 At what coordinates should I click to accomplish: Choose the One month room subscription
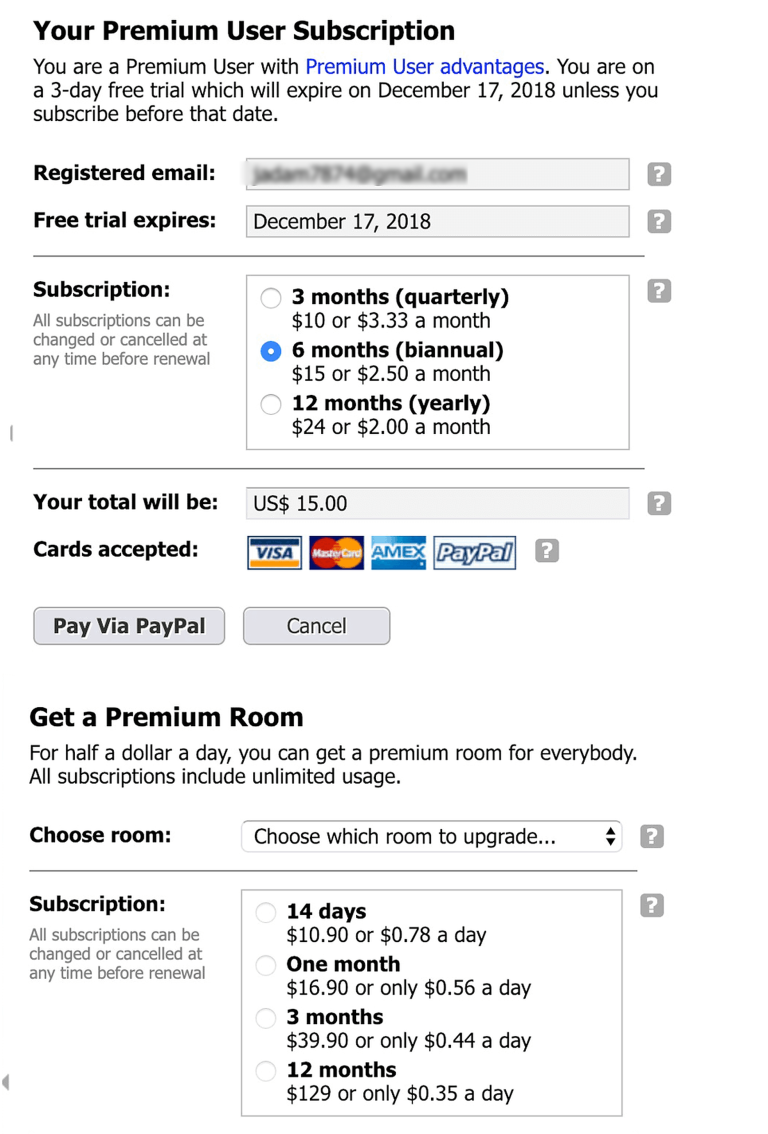coord(266,965)
